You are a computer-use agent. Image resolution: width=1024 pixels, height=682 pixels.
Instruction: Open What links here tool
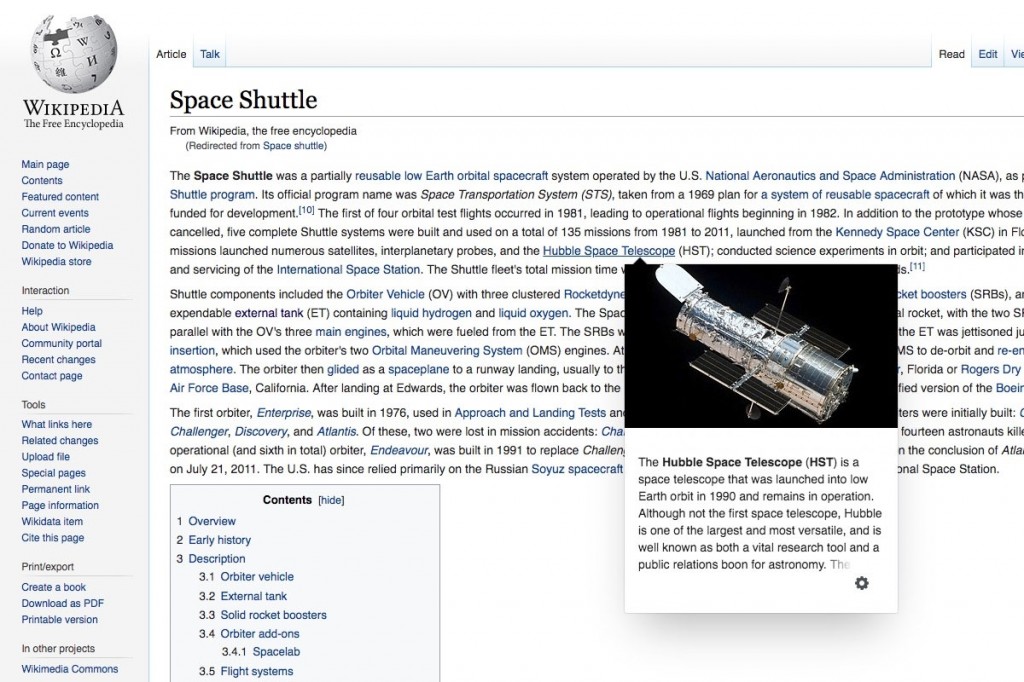[x=57, y=425]
